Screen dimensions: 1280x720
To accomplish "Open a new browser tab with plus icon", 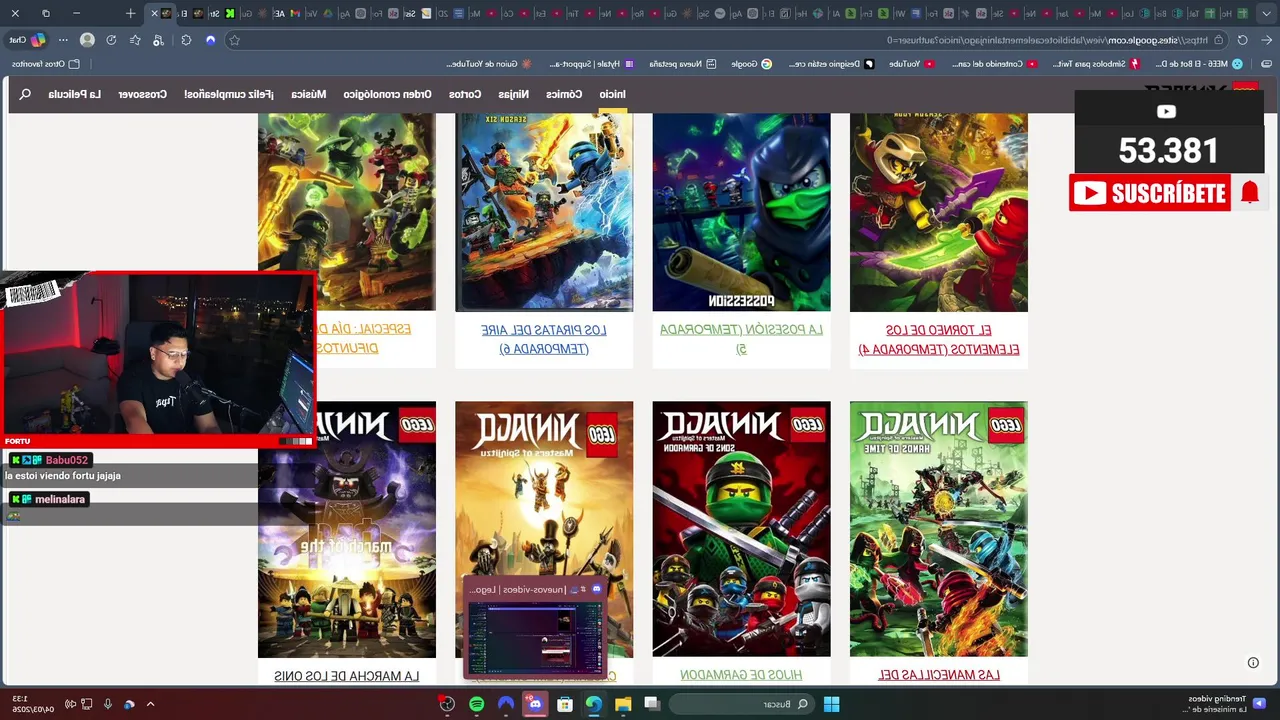I will 130,13.
